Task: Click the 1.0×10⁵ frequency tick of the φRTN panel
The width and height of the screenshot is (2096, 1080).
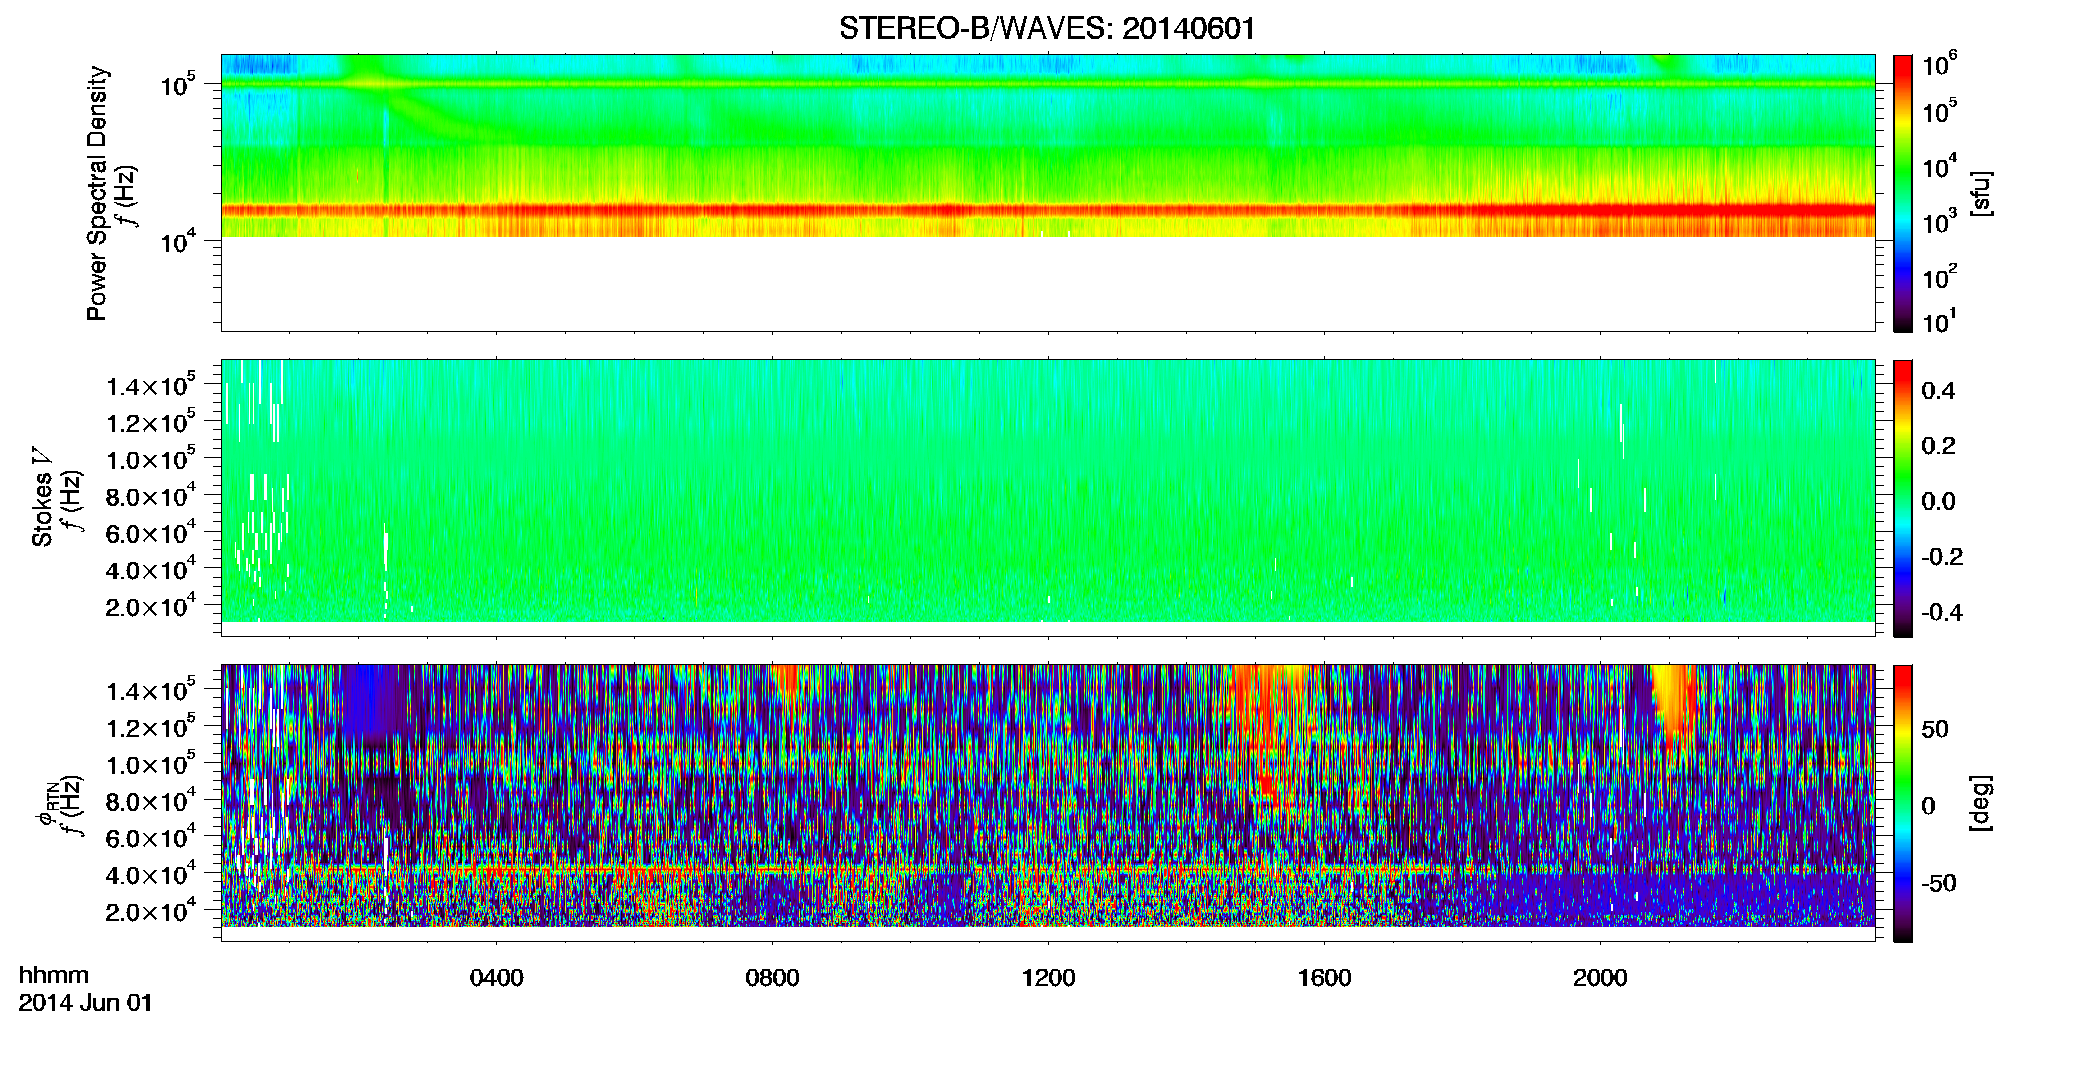Action: coord(151,764)
